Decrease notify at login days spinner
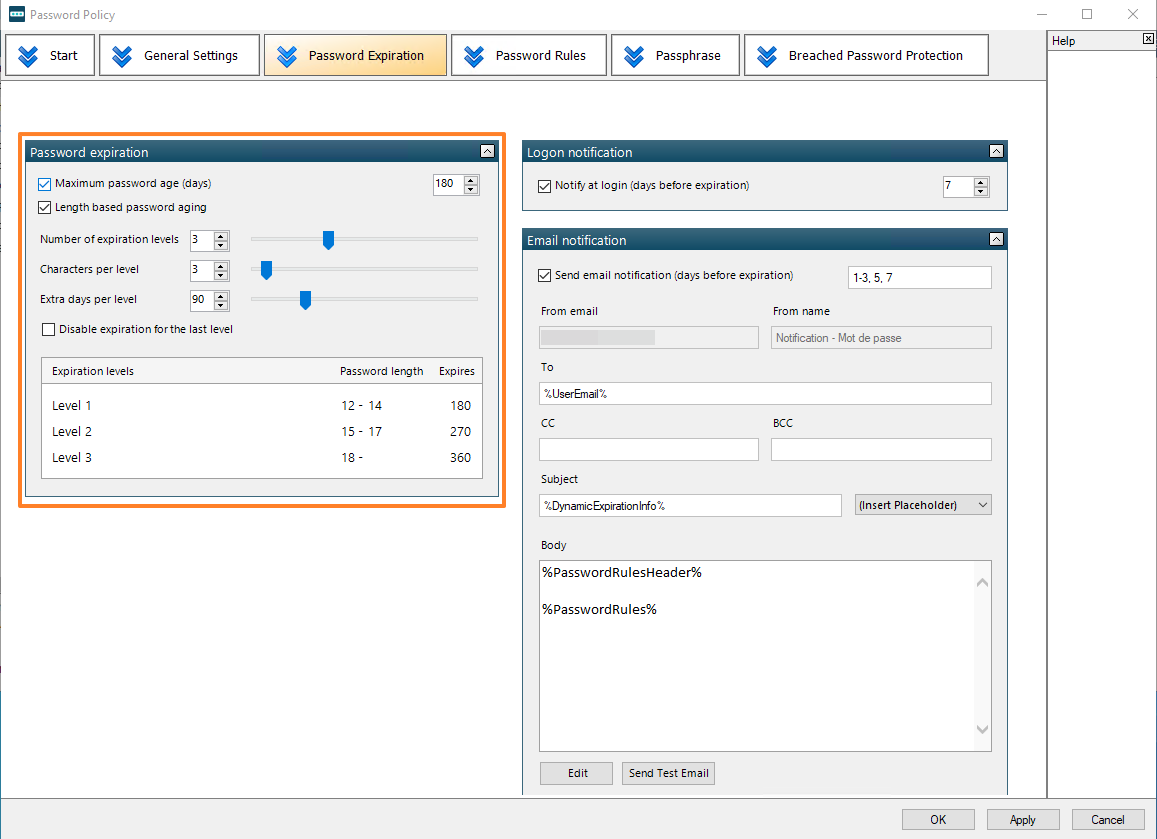The height and width of the screenshot is (839, 1157). tap(981, 191)
